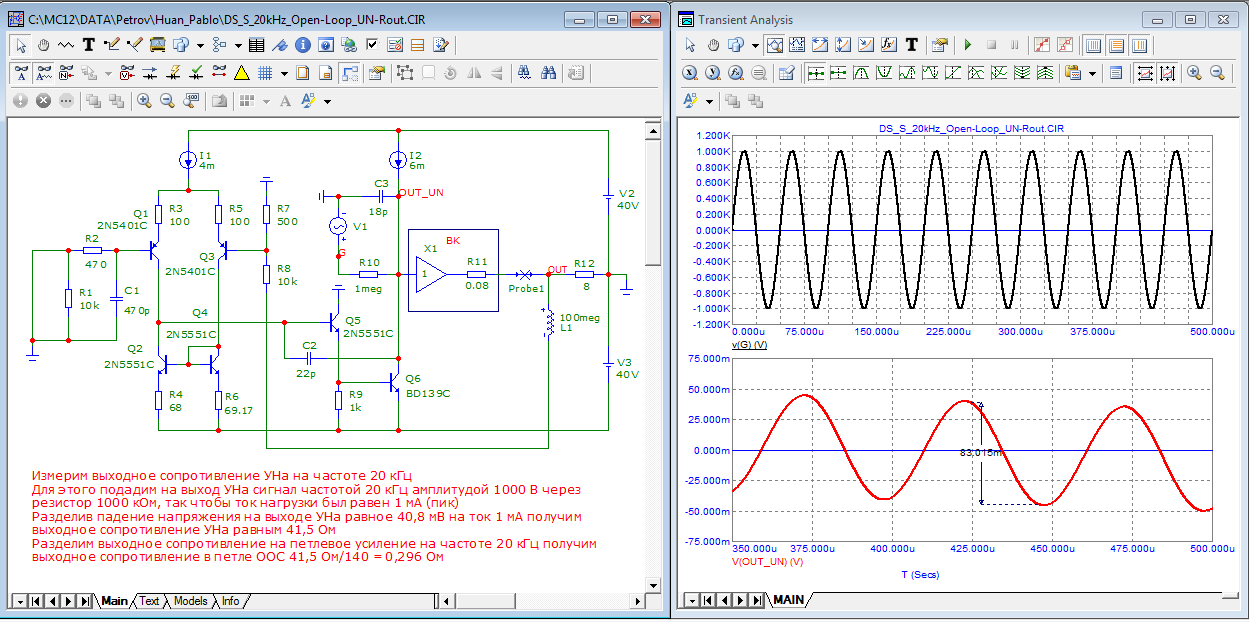
Task: Click the Pan hand tool in schematic window
Action: coord(43,45)
